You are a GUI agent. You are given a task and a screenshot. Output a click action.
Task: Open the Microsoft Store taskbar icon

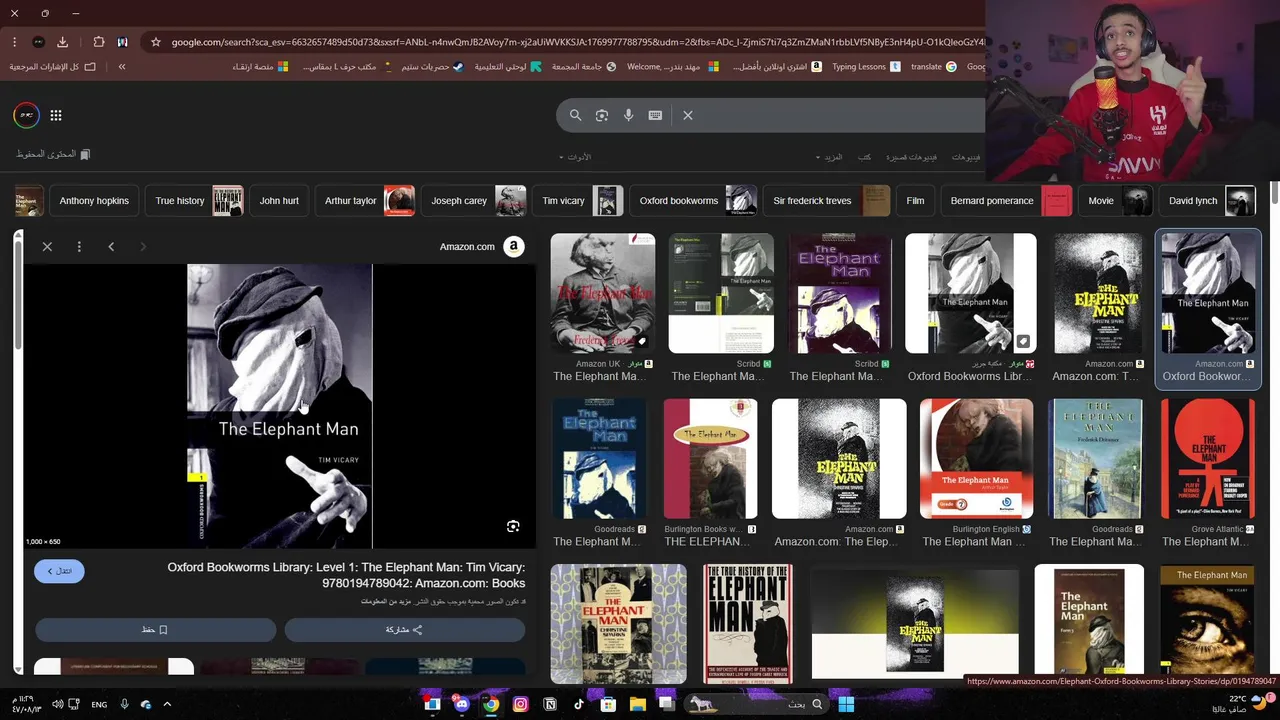point(607,704)
